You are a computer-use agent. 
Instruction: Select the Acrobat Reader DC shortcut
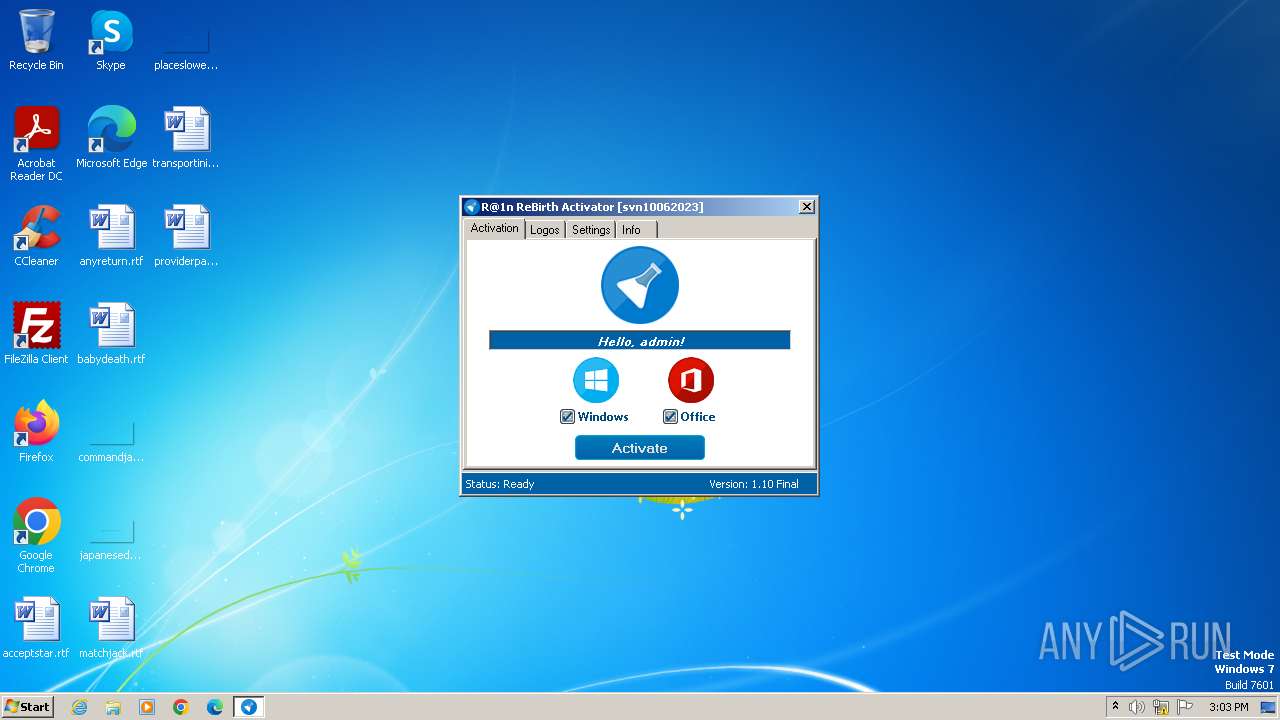(36, 145)
